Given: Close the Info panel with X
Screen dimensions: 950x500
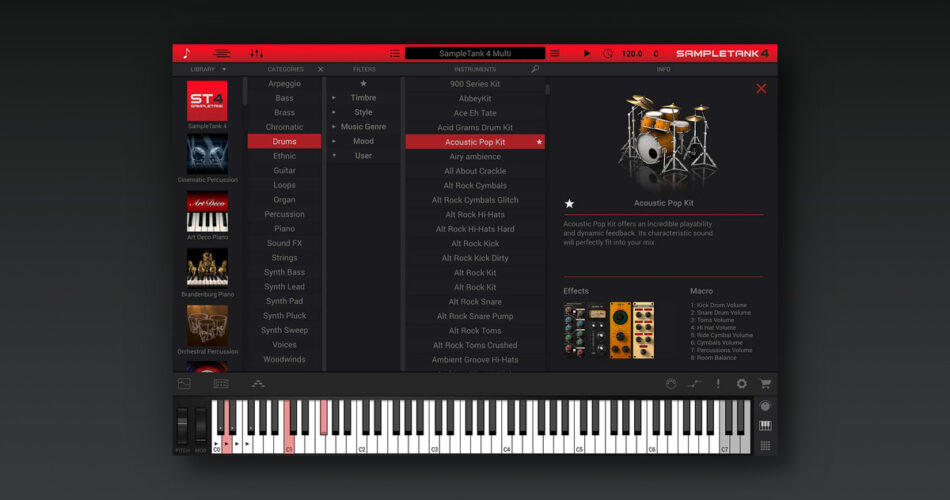Looking at the screenshot, I should tap(761, 89).
